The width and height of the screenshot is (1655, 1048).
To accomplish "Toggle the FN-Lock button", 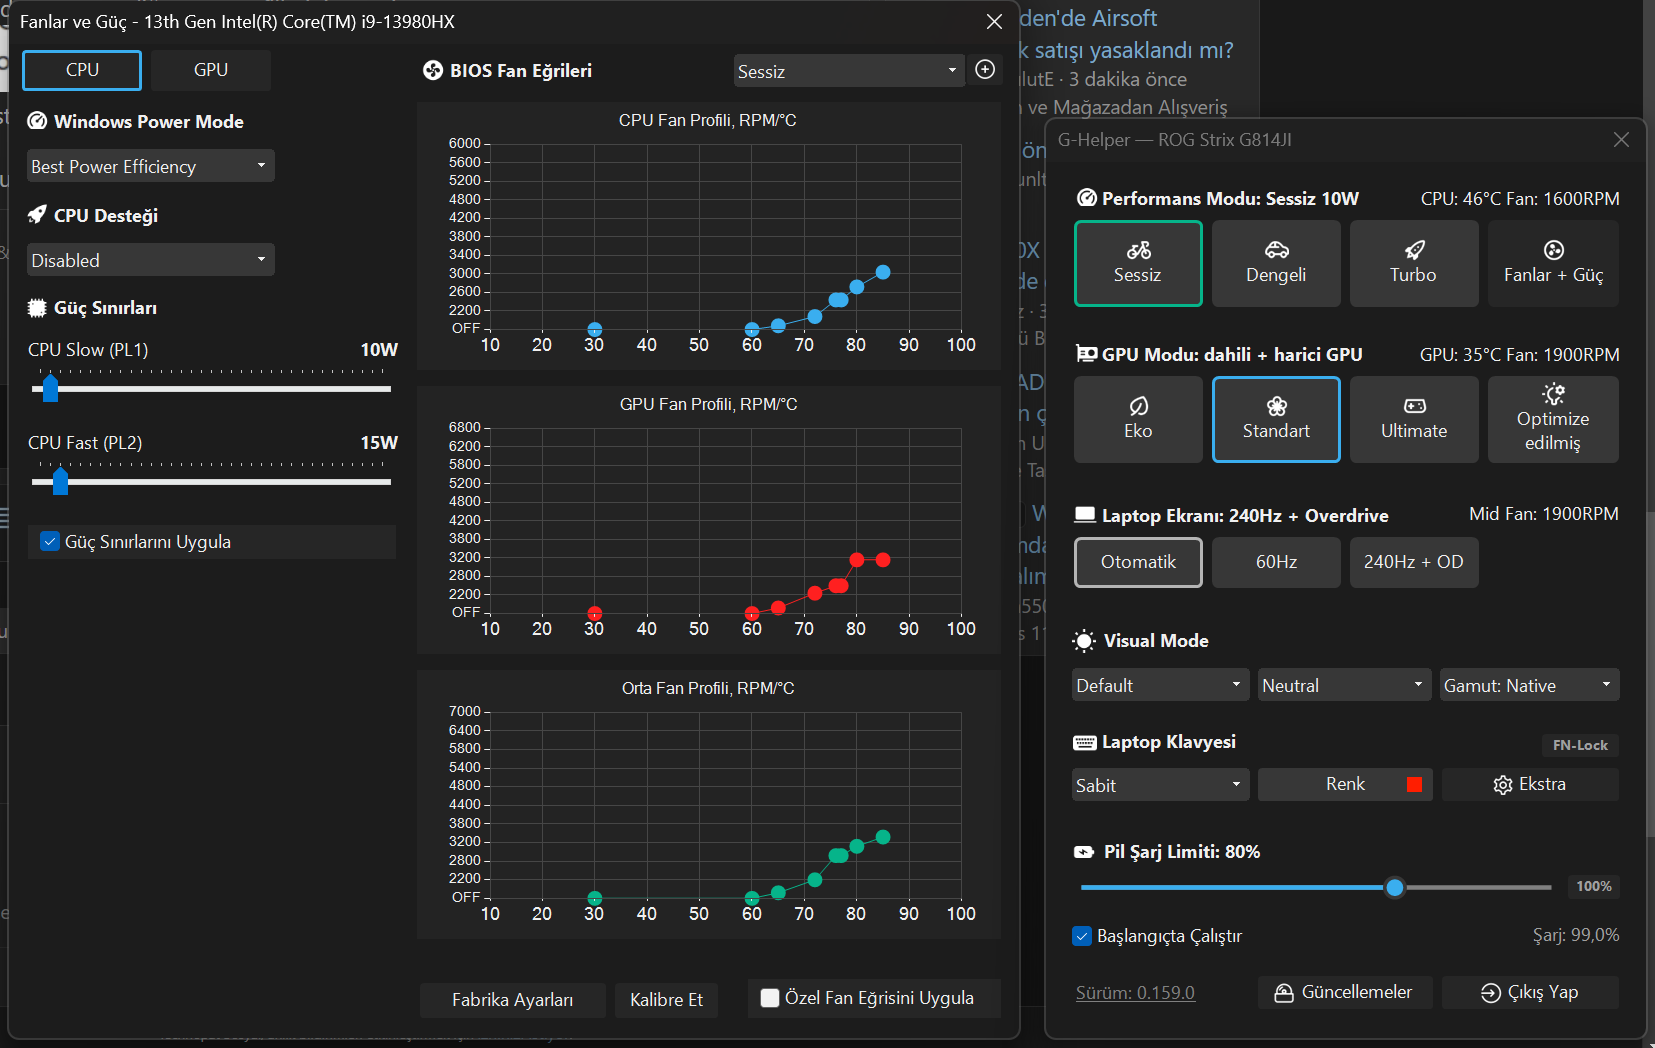I will 1580,745.
